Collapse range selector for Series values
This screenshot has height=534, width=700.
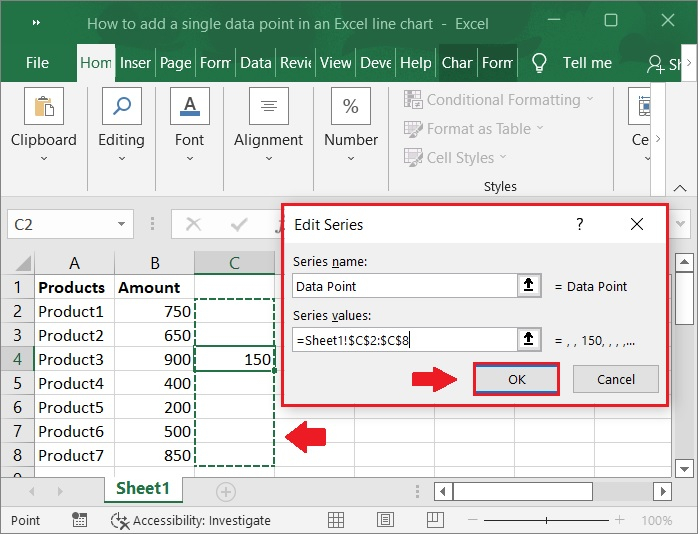tap(529, 340)
